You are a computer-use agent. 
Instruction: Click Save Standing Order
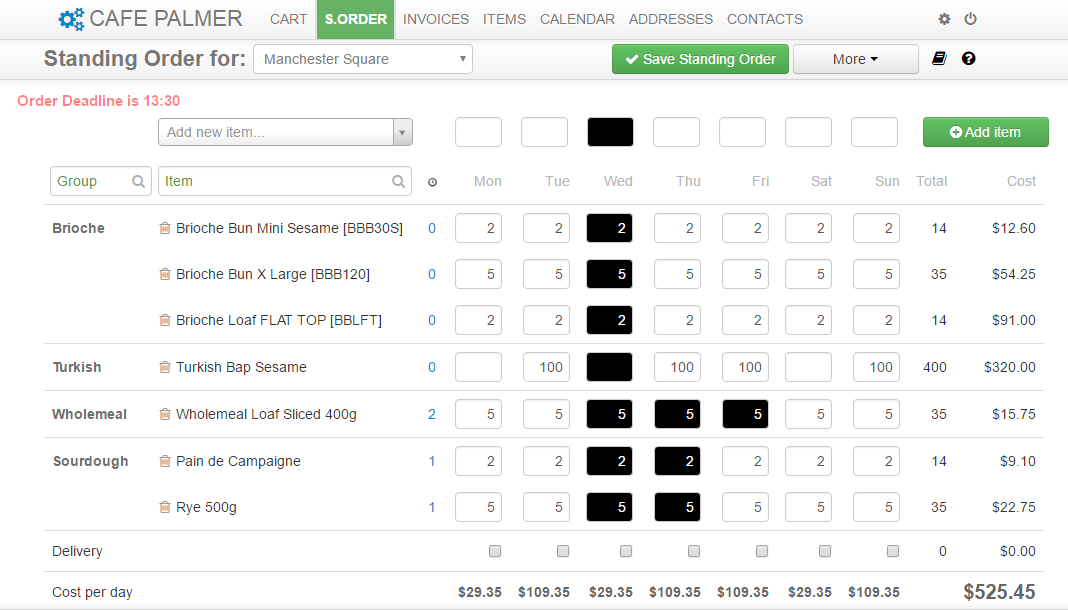[x=700, y=59]
